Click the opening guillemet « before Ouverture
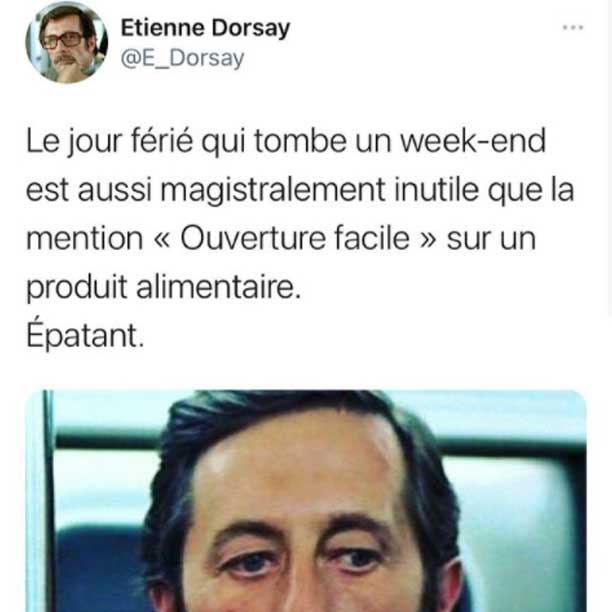This screenshot has height=612, width=612. 162,240
